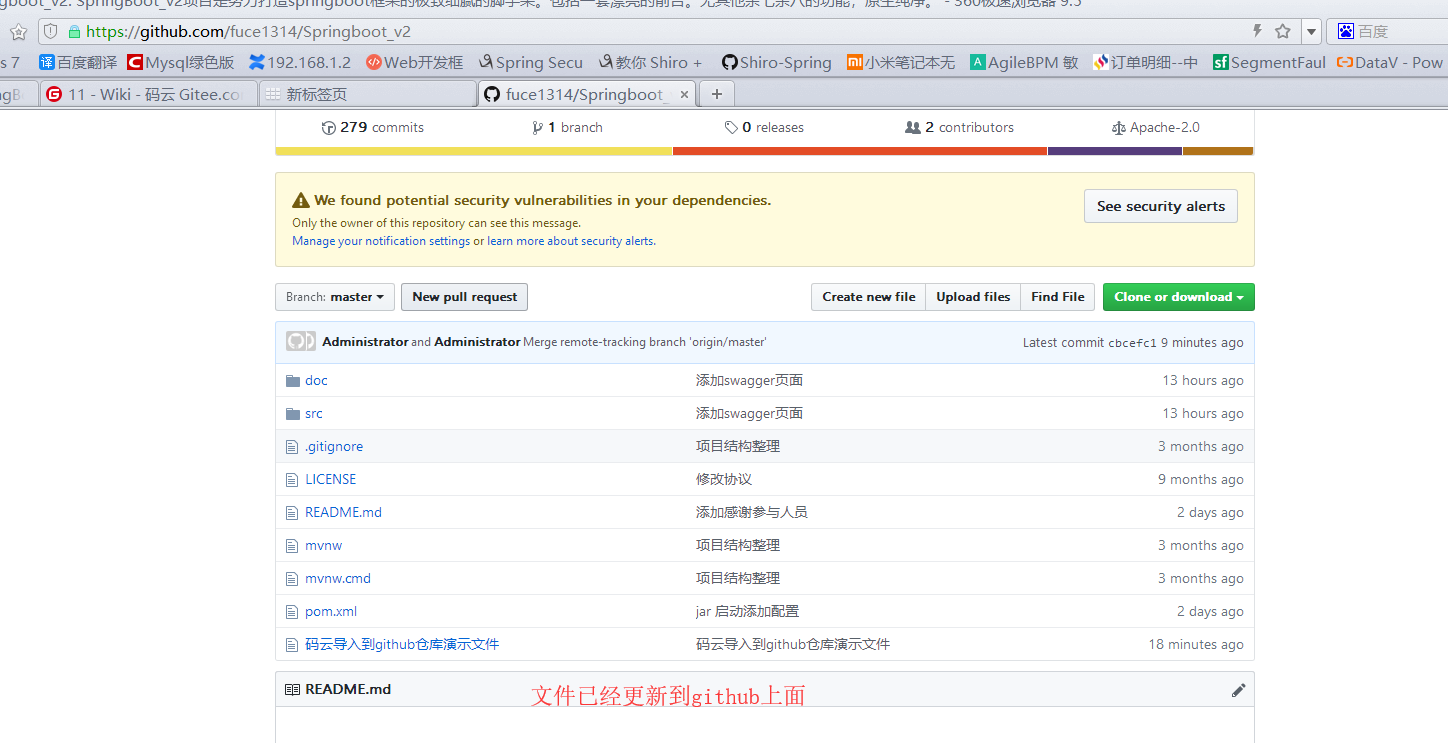Open a new browser tab with plus button
The image size is (1448, 743).
[716, 94]
